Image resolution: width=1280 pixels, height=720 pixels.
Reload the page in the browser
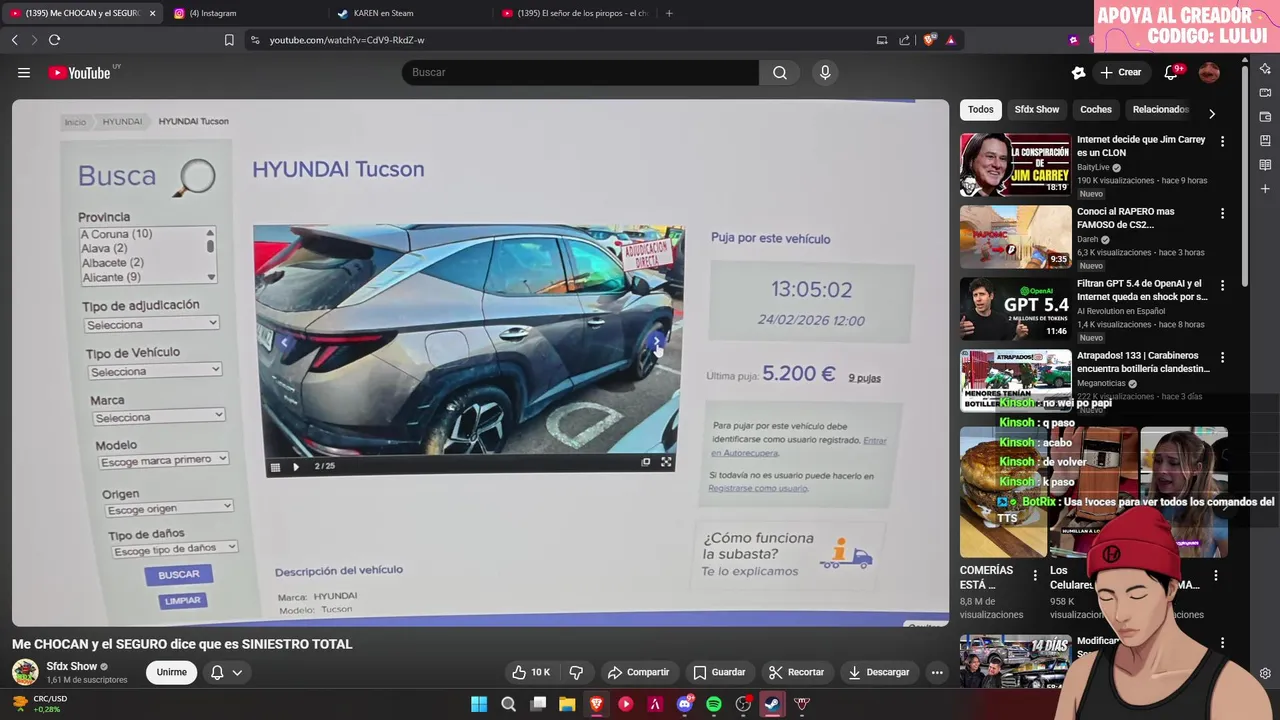[54, 40]
